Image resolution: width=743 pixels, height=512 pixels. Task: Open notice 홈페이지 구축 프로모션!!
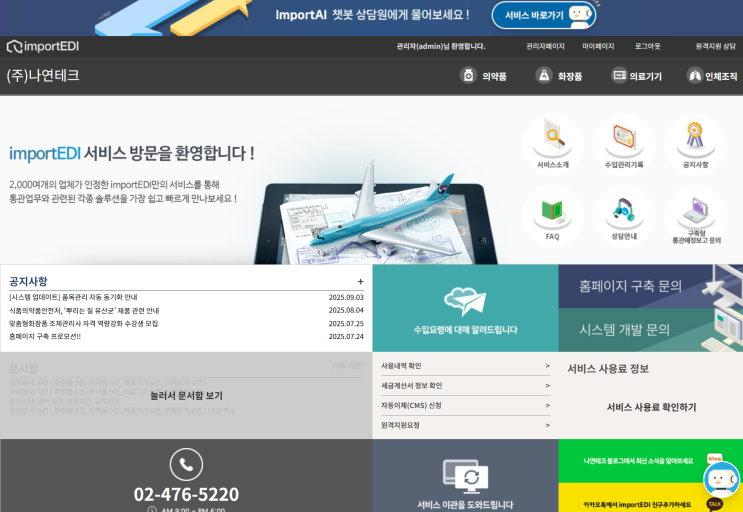point(45,336)
